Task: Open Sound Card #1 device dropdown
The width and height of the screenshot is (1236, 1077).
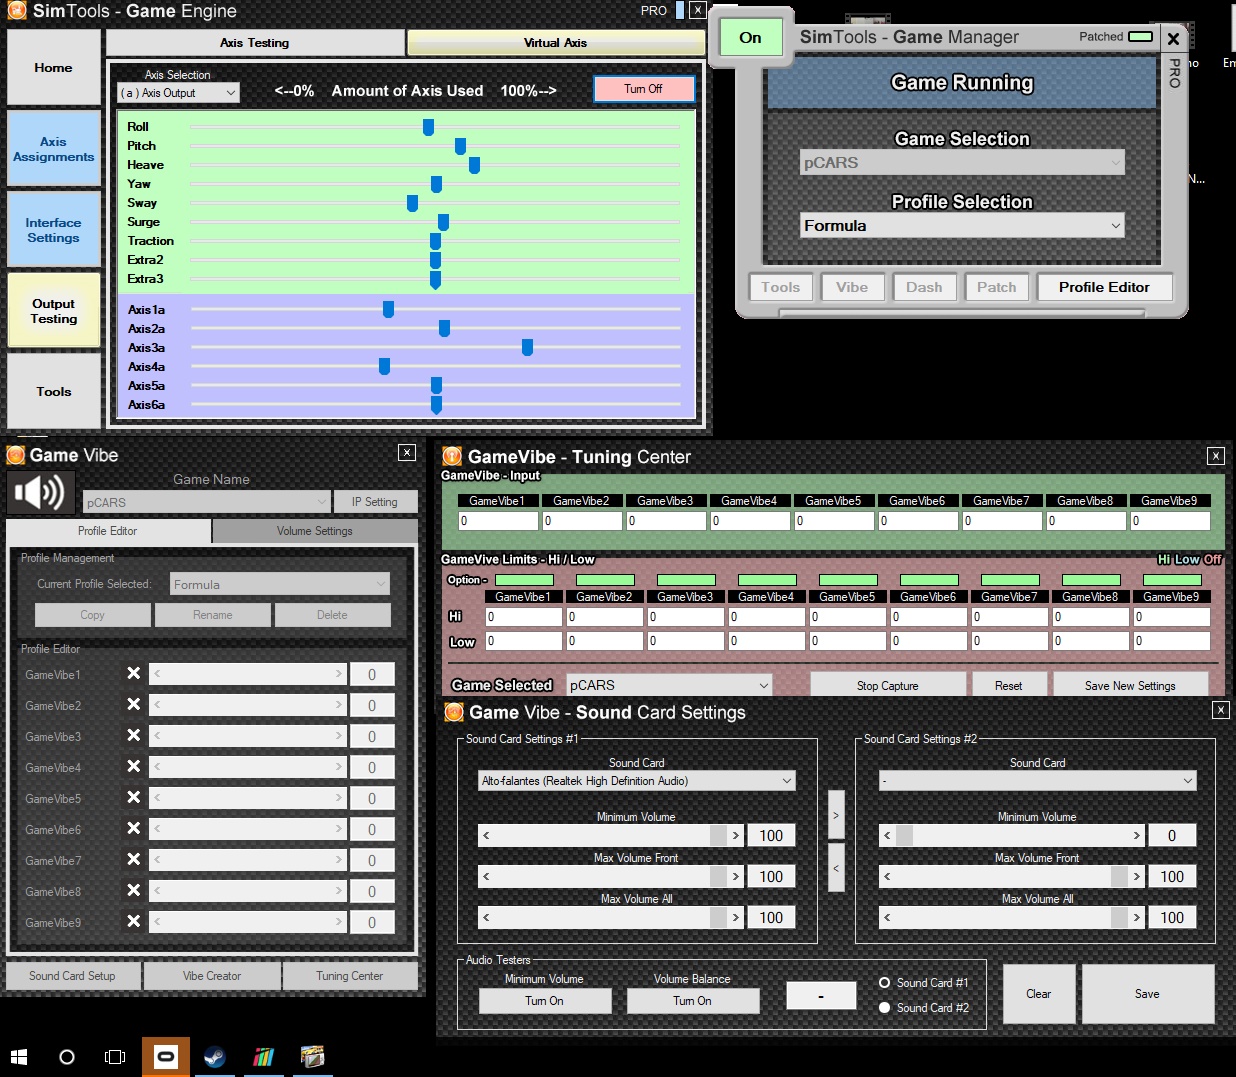Action: coord(636,781)
